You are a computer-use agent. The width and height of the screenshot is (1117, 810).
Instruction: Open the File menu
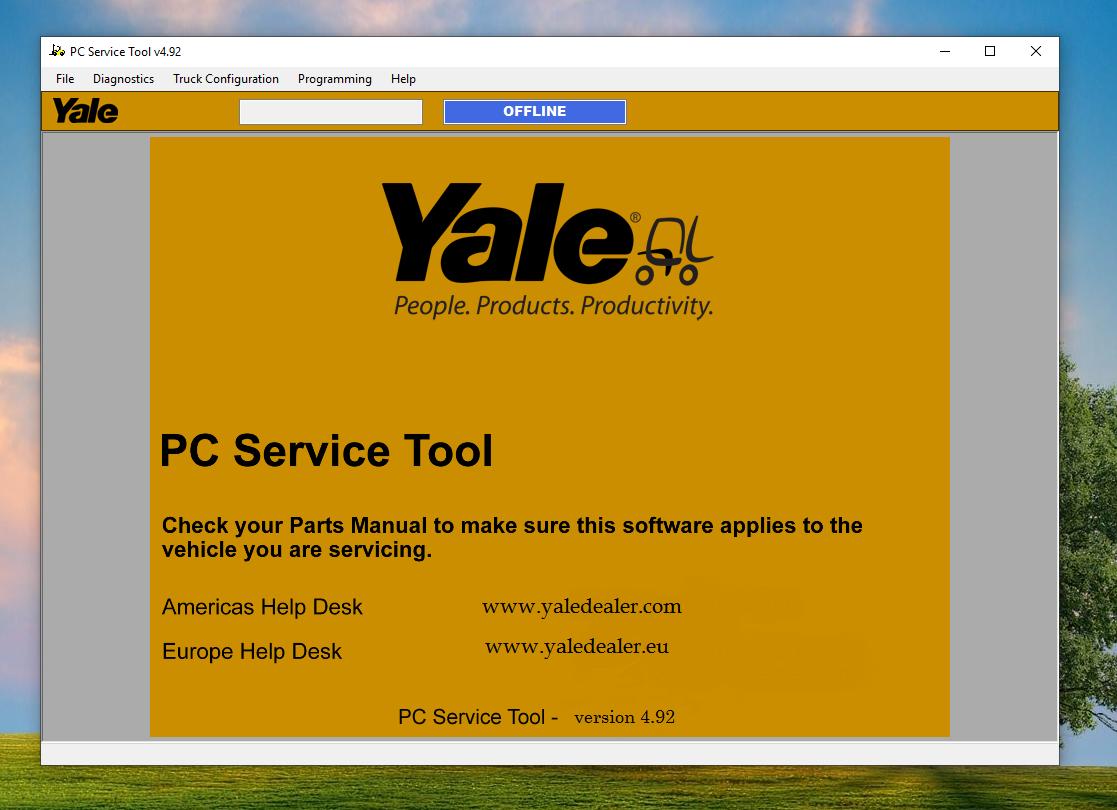65,79
